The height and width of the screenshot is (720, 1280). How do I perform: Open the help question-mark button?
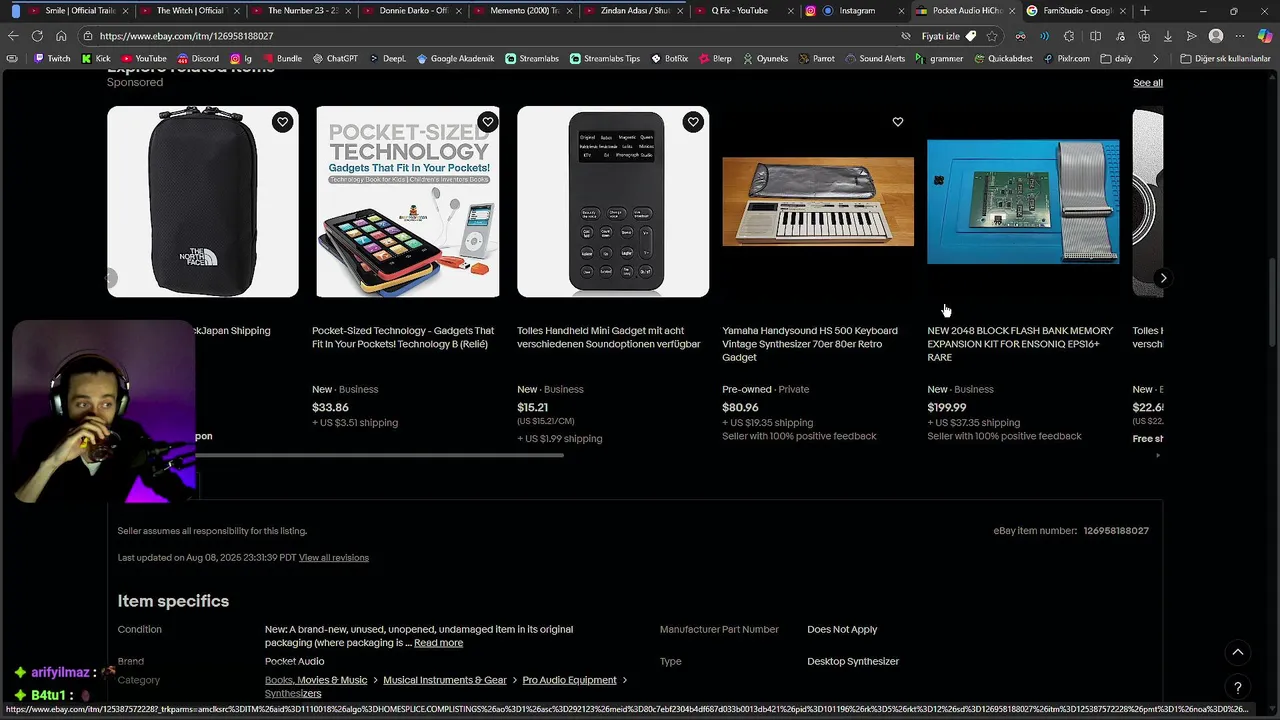(1237, 687)
